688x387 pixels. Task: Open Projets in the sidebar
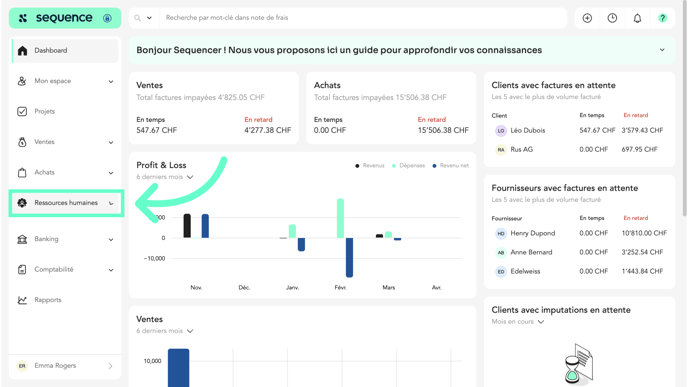click(45, 111)
